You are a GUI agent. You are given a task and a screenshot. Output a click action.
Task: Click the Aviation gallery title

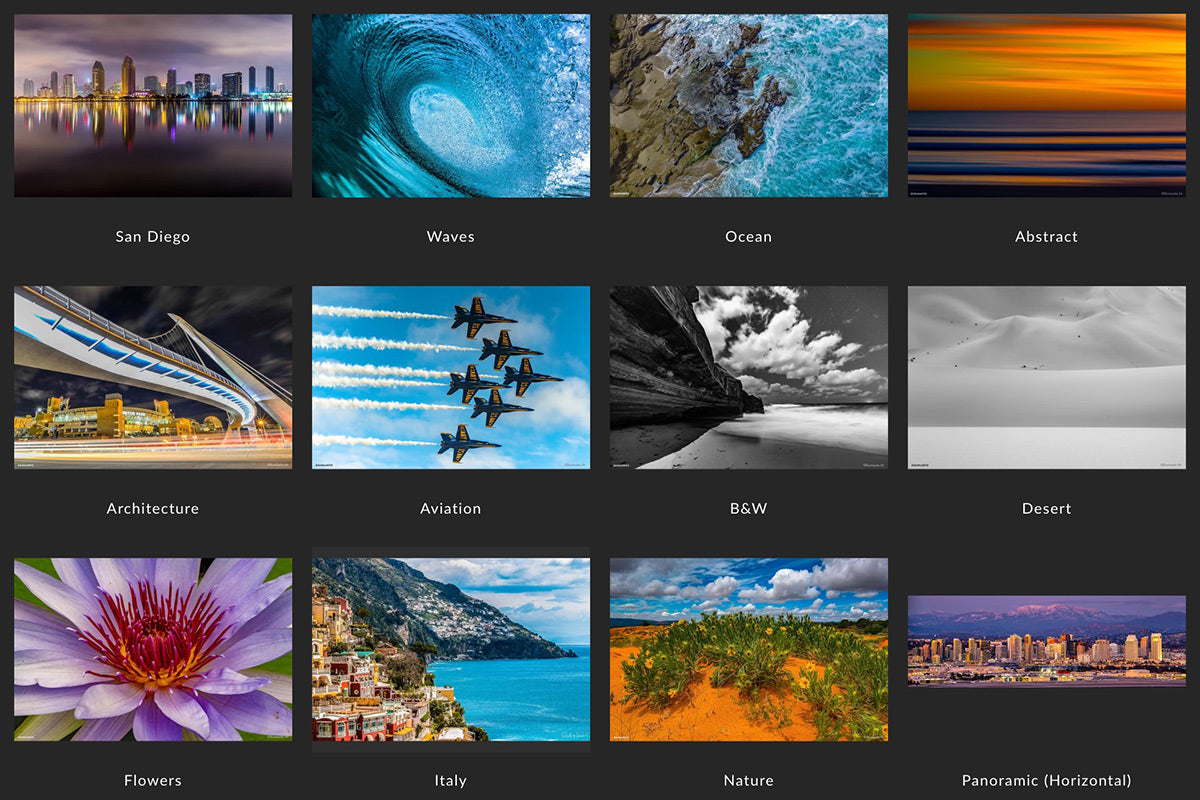click(451, 509)
